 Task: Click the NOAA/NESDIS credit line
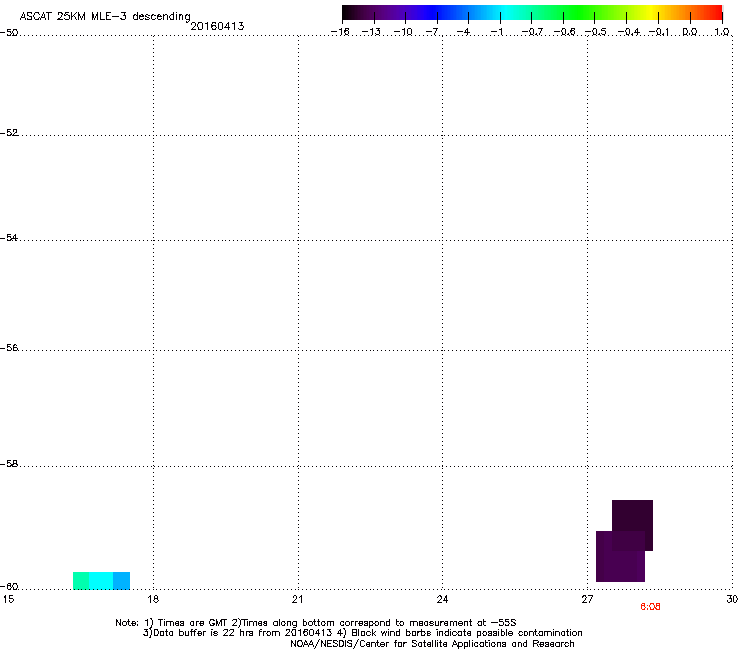click(432, 644)
